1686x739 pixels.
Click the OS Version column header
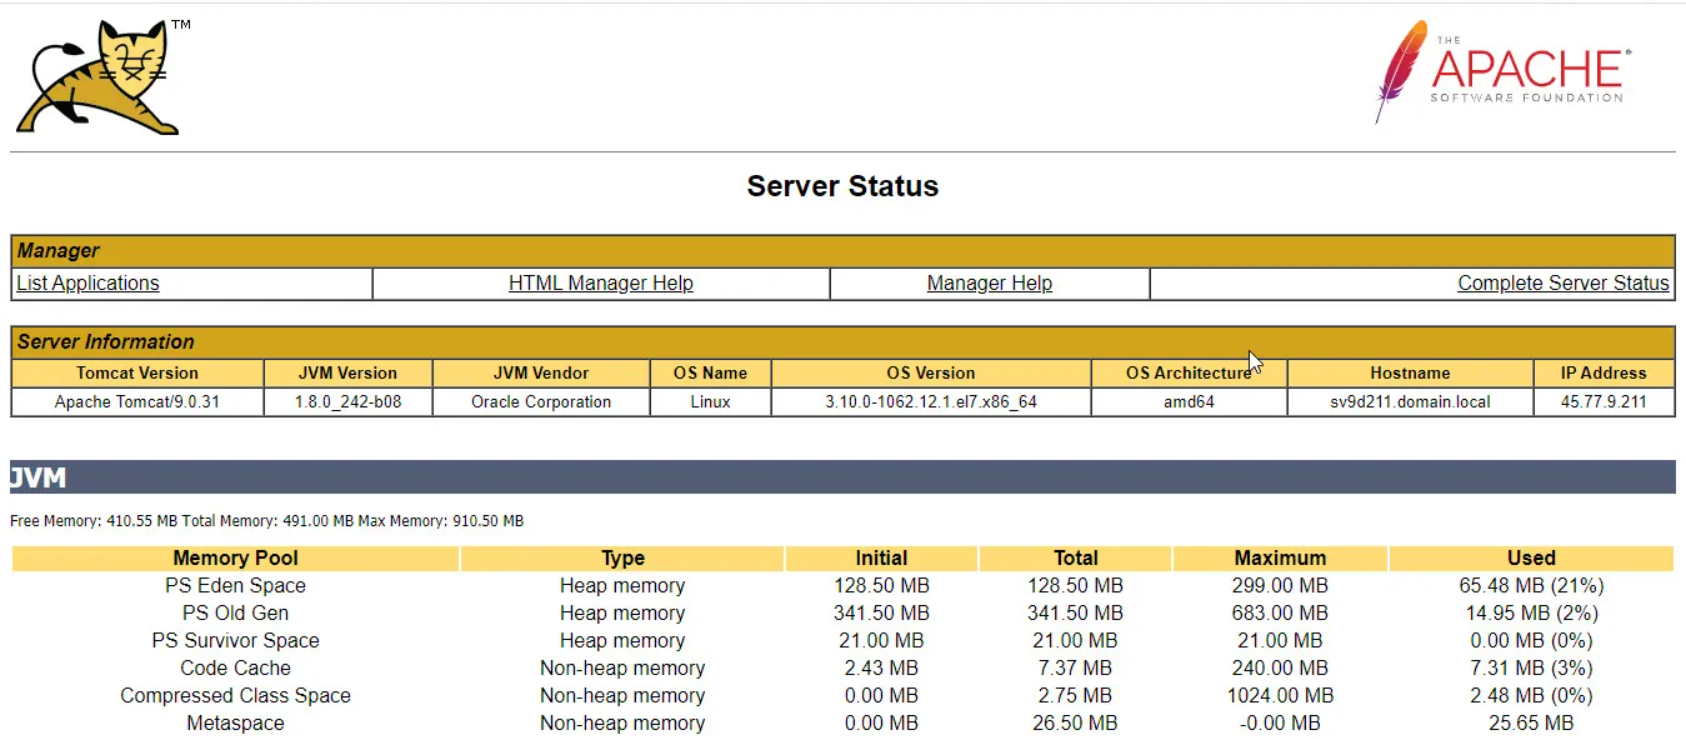pos(930,373)
